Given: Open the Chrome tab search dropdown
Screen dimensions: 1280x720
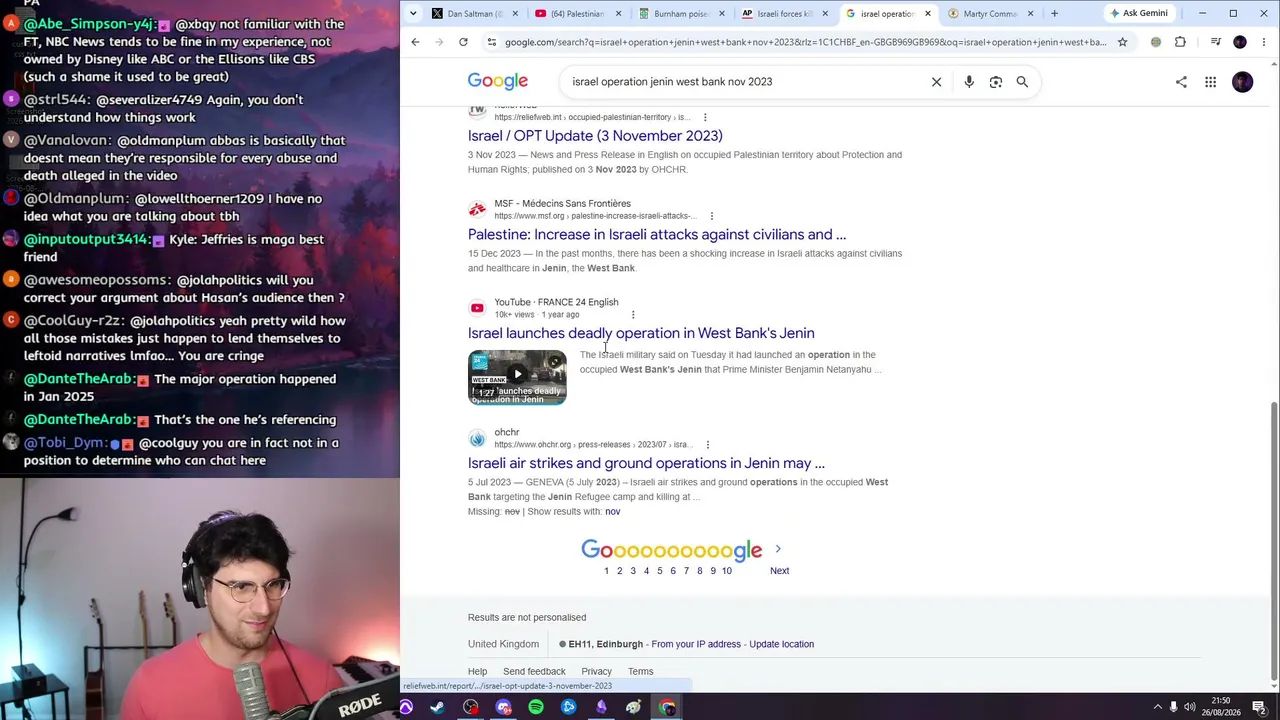Looking at the screenshot, I should coord(413,14).
